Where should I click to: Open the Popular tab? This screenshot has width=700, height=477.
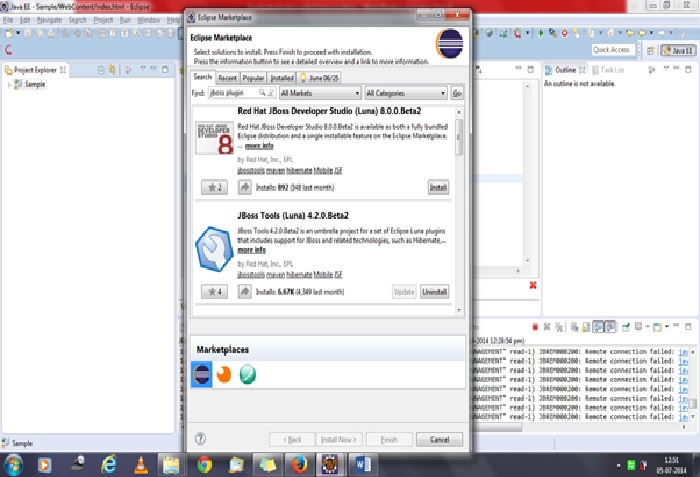(x=253, y=78)
